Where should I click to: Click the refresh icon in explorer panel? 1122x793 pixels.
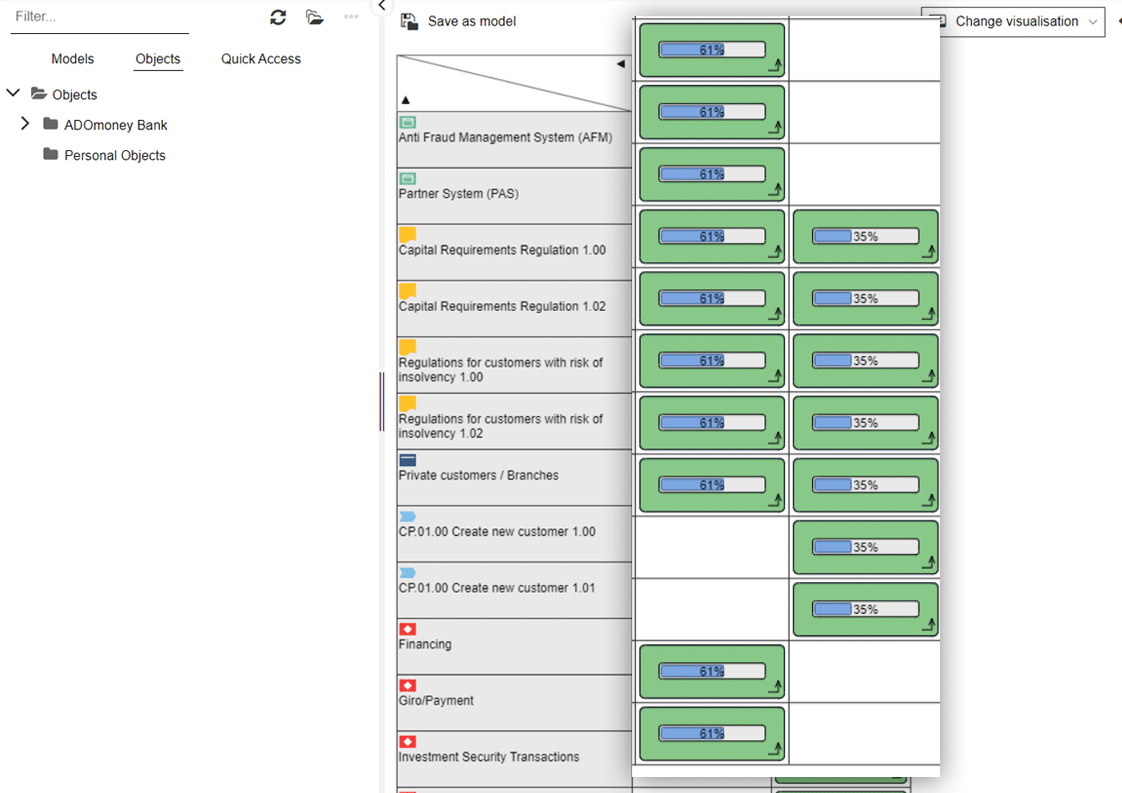pos(278,17)
